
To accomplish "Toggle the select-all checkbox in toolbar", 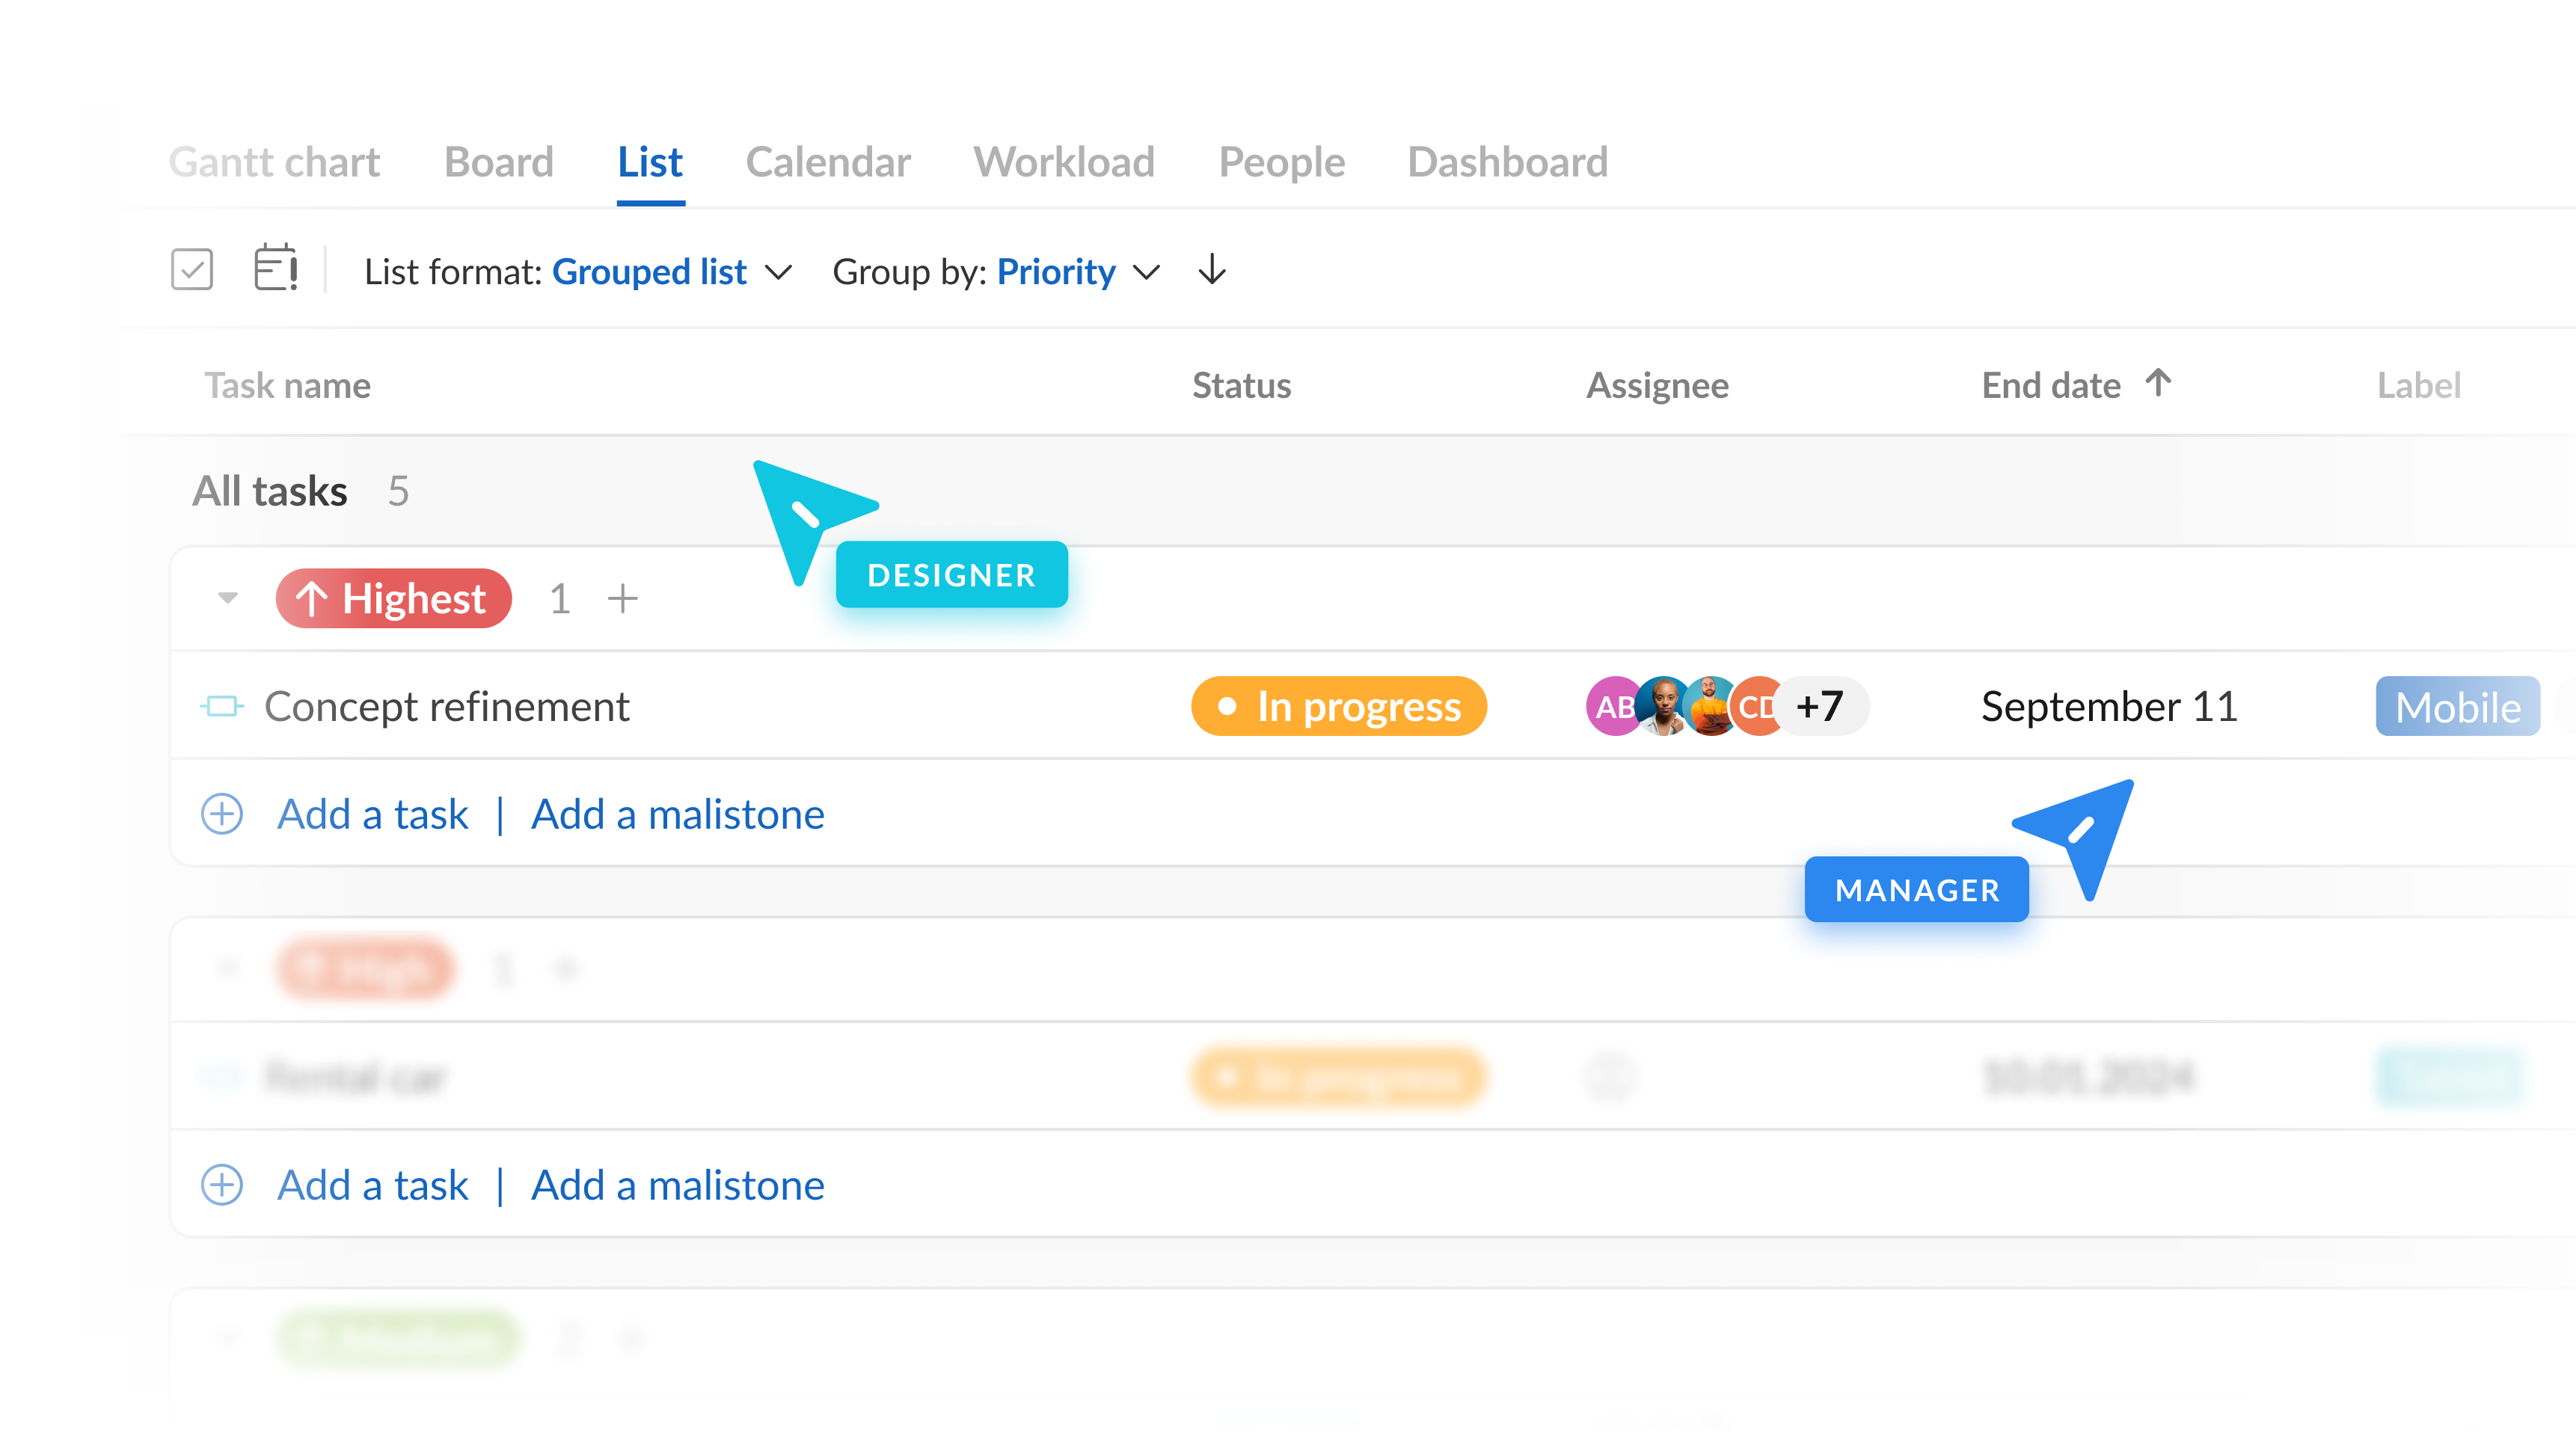I will click(x=192, y=270).
